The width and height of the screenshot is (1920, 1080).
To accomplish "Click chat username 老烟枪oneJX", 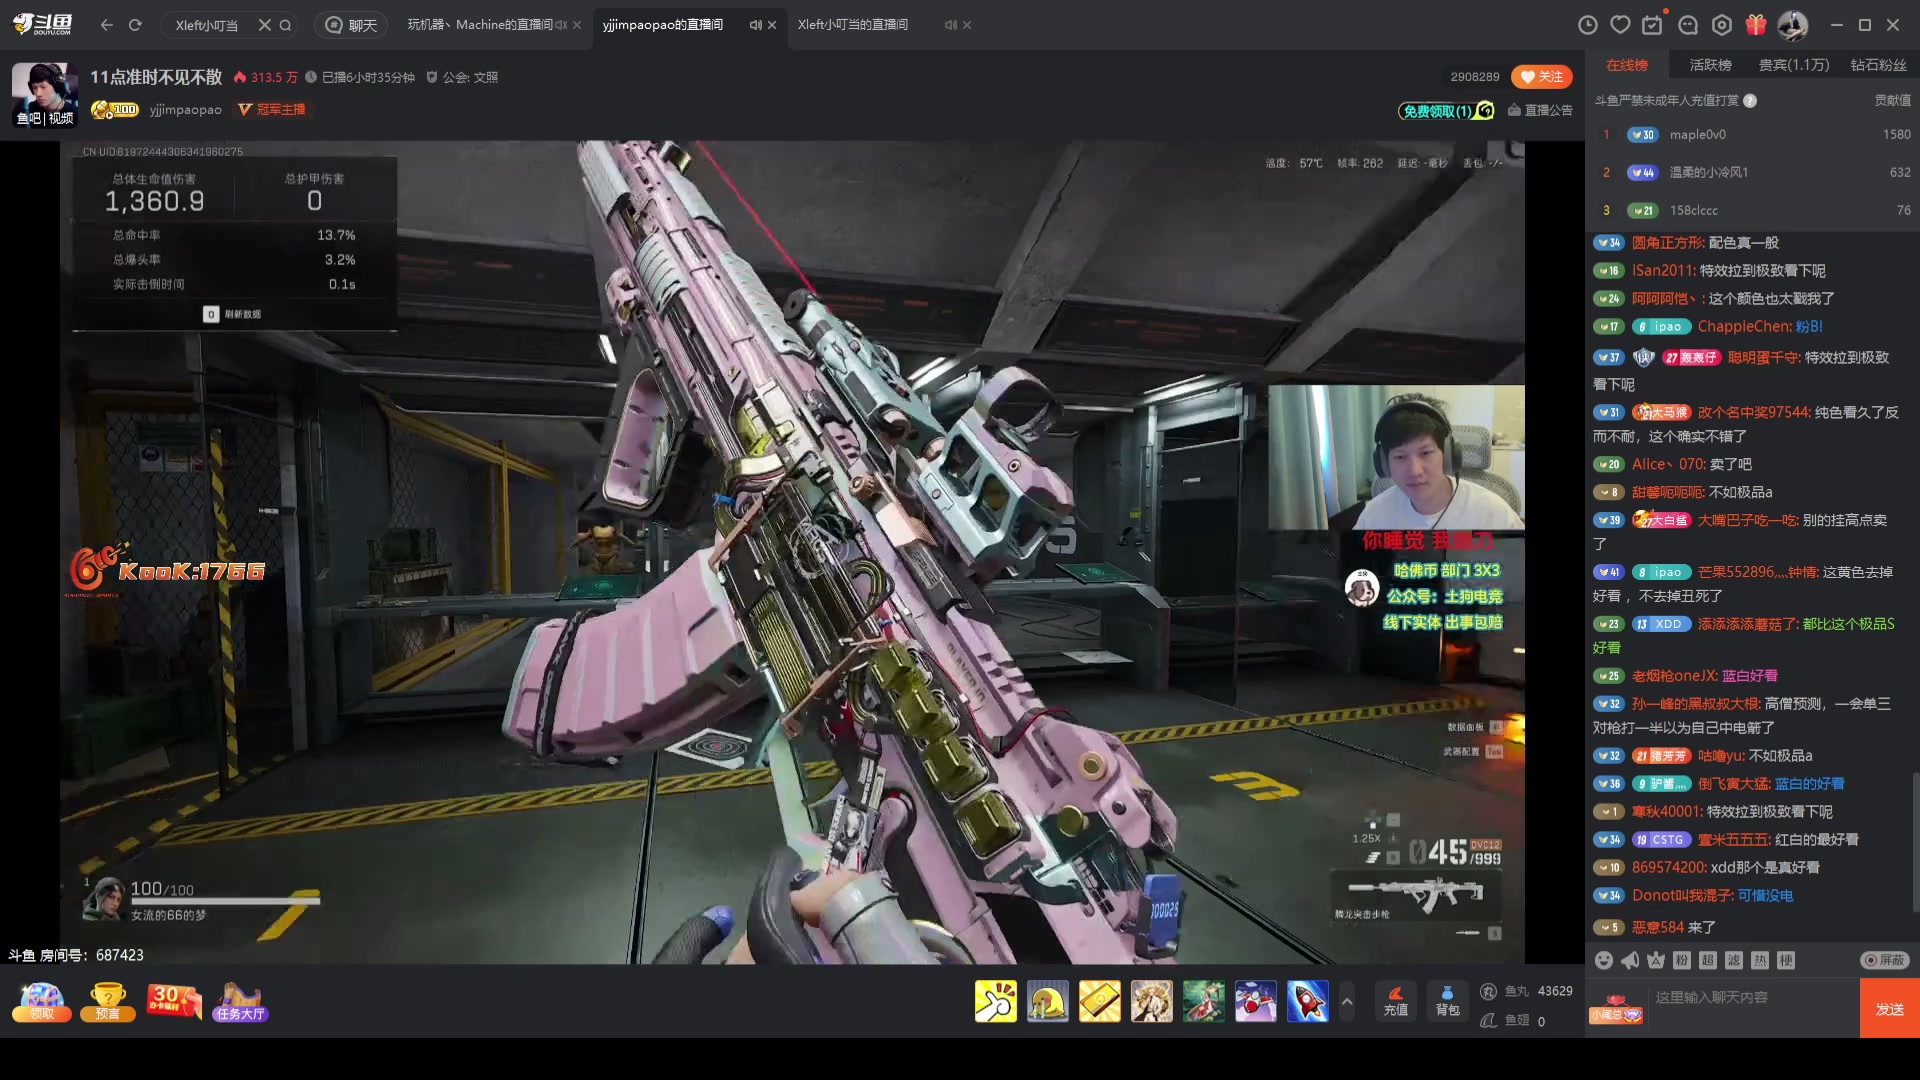I will (x=1672, y=676).
